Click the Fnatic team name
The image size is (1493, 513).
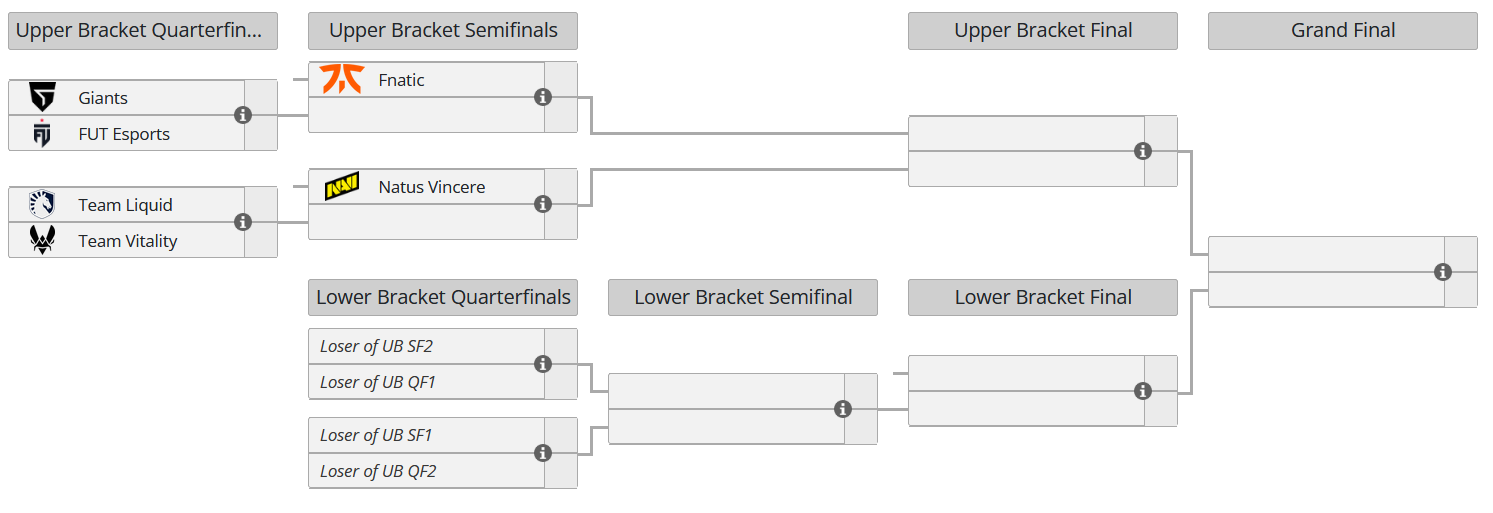pyautogui.click(x=401, y=80)
